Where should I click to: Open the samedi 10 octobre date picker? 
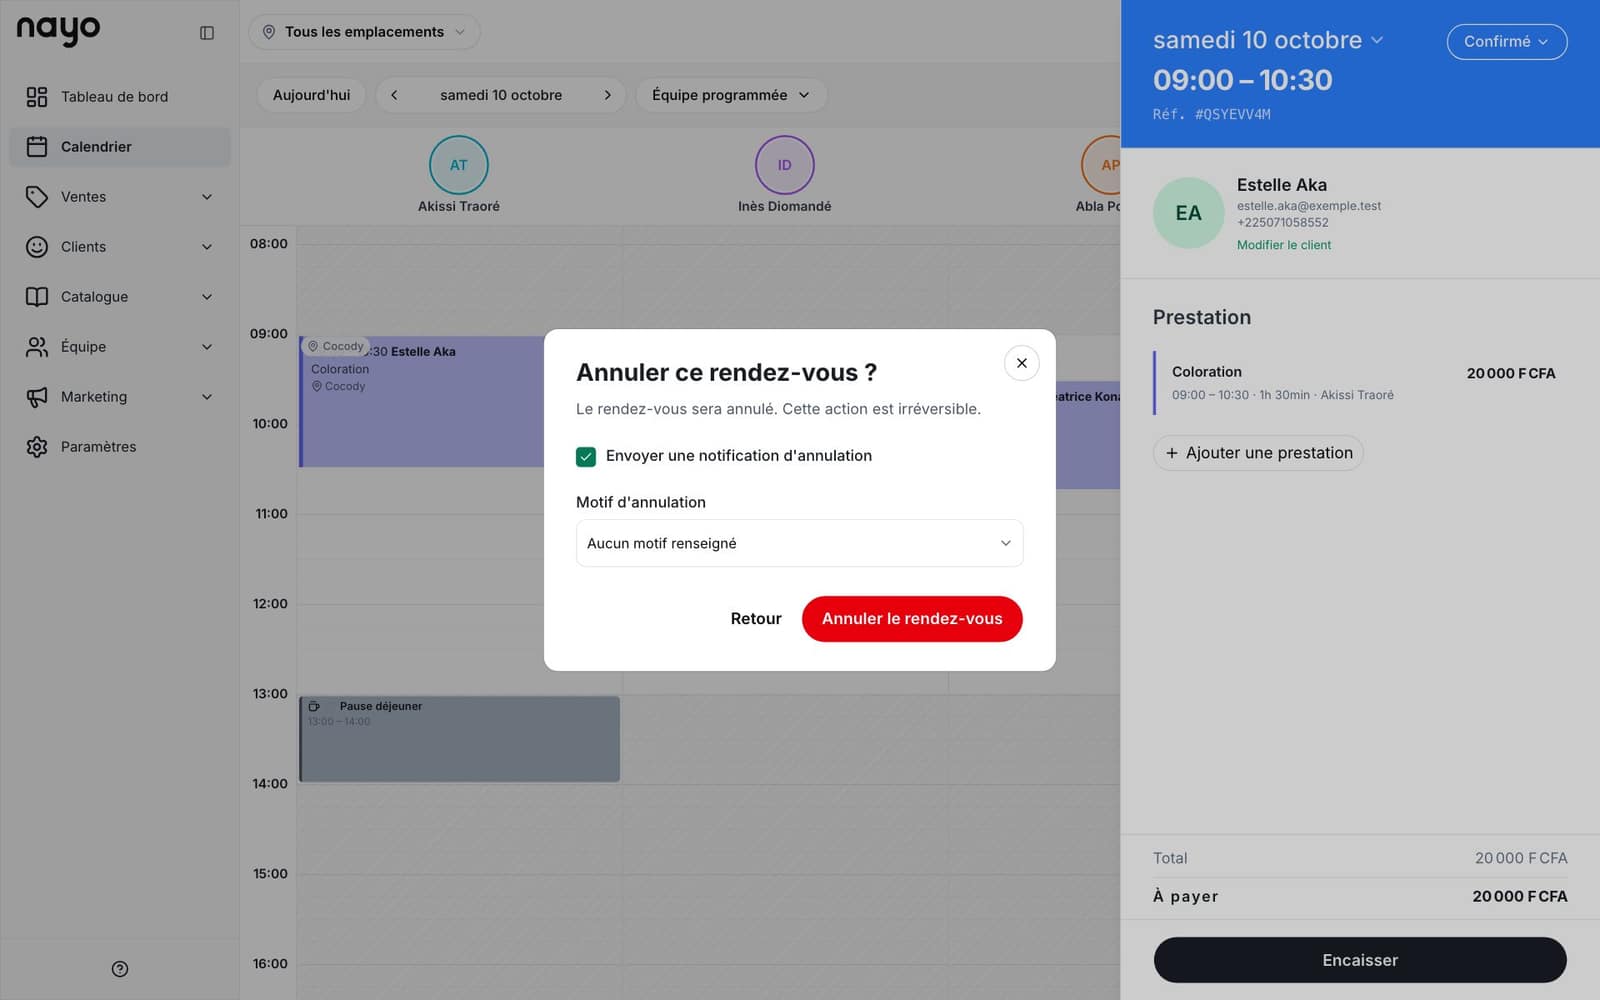[x=501, y=95]
